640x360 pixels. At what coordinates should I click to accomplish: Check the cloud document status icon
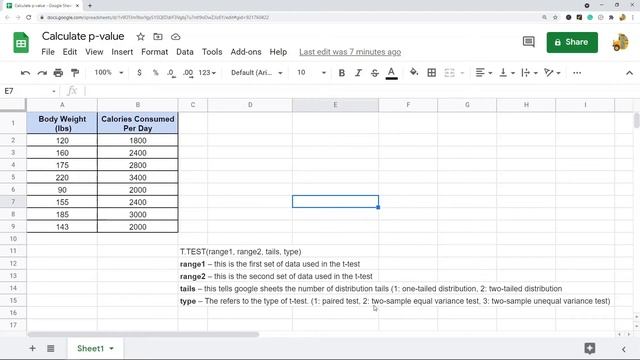pos(176,37)
